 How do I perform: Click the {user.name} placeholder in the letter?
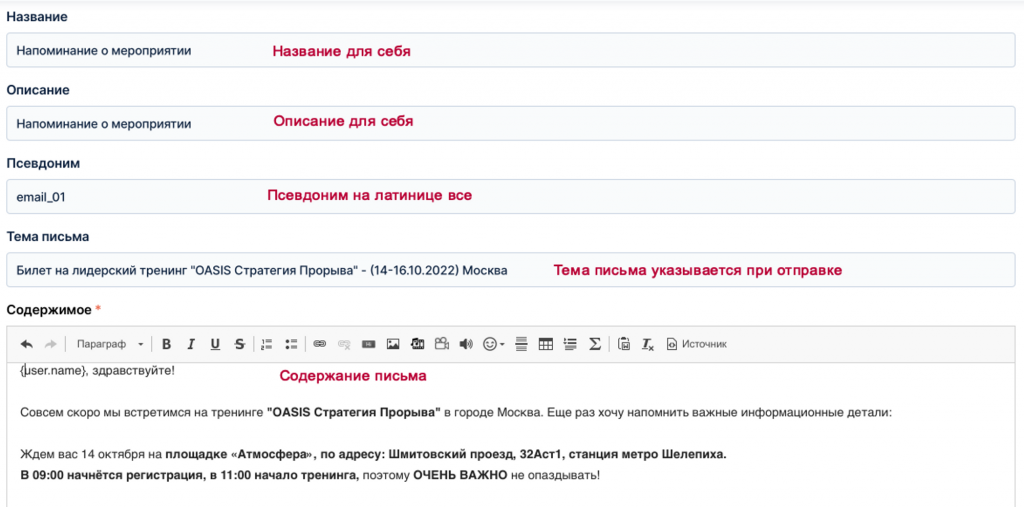pyautogui.click(x=54, y=371)
